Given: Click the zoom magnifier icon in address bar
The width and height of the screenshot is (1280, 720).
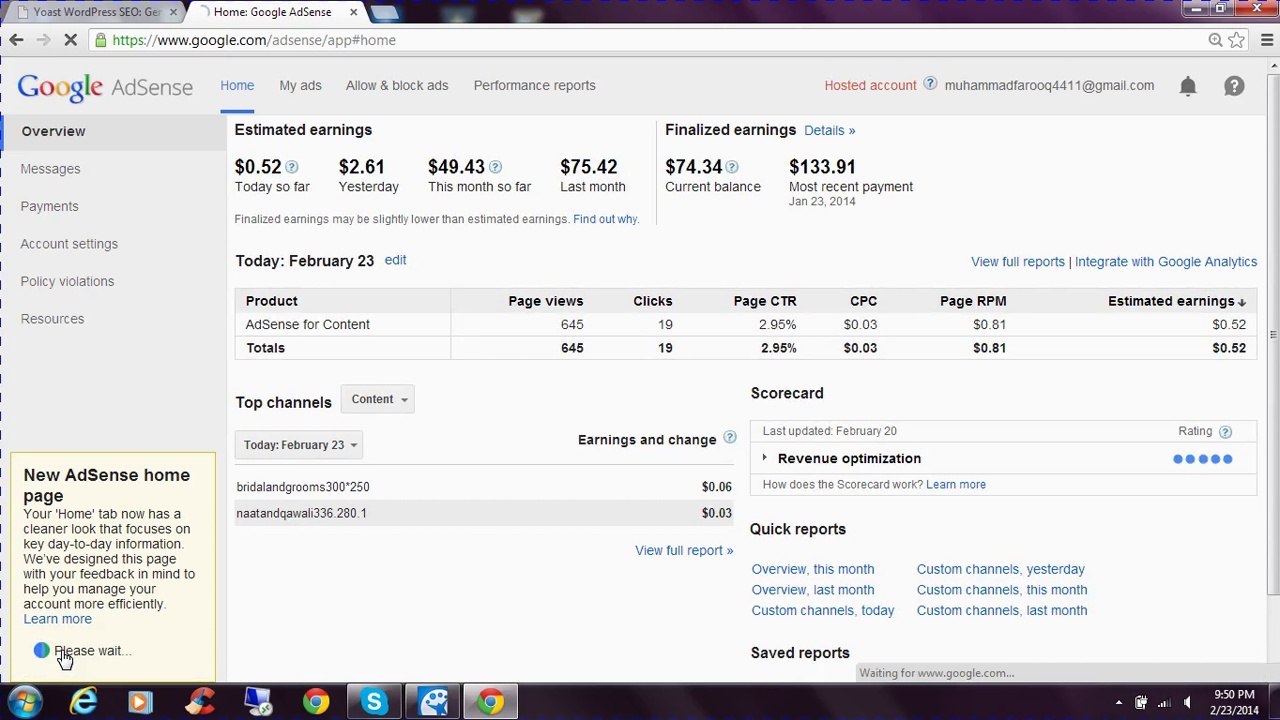Looking at the screenshot, I should 1215,40.
